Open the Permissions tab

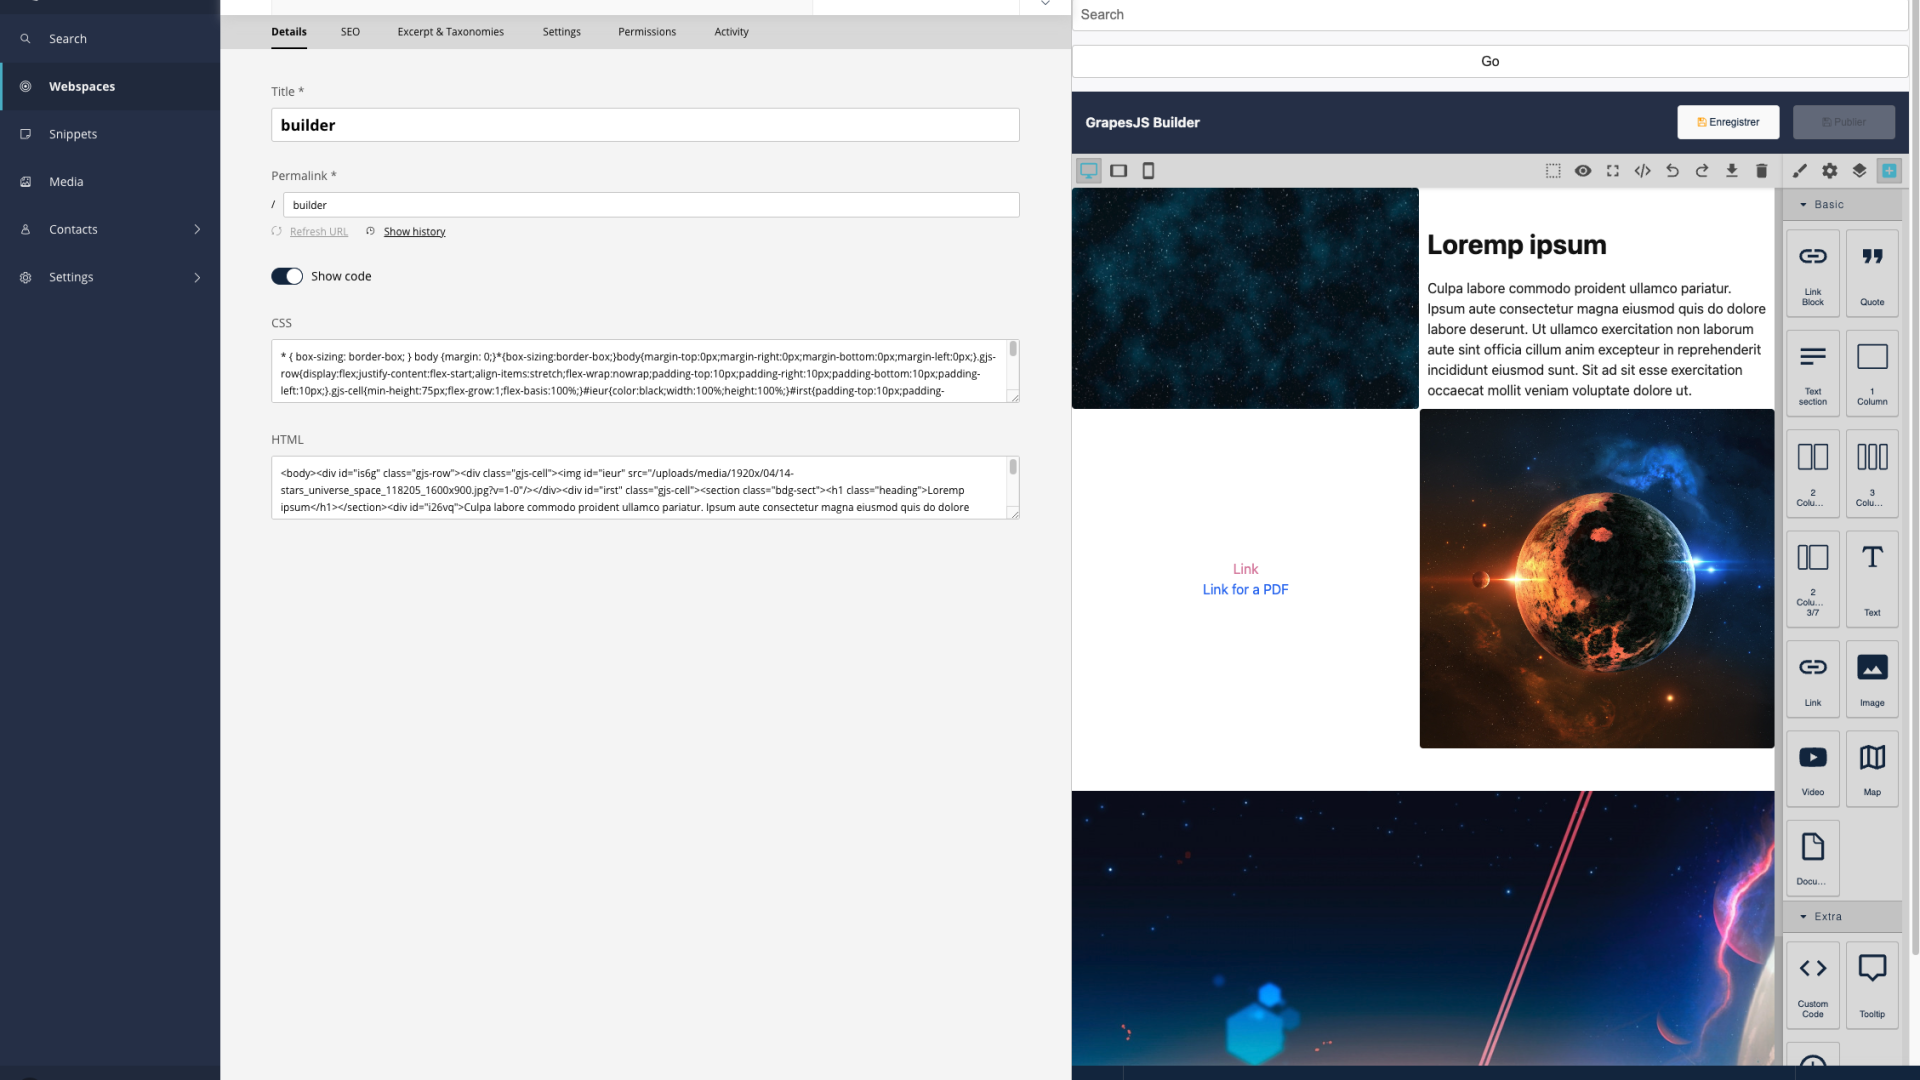coord(647,32)
